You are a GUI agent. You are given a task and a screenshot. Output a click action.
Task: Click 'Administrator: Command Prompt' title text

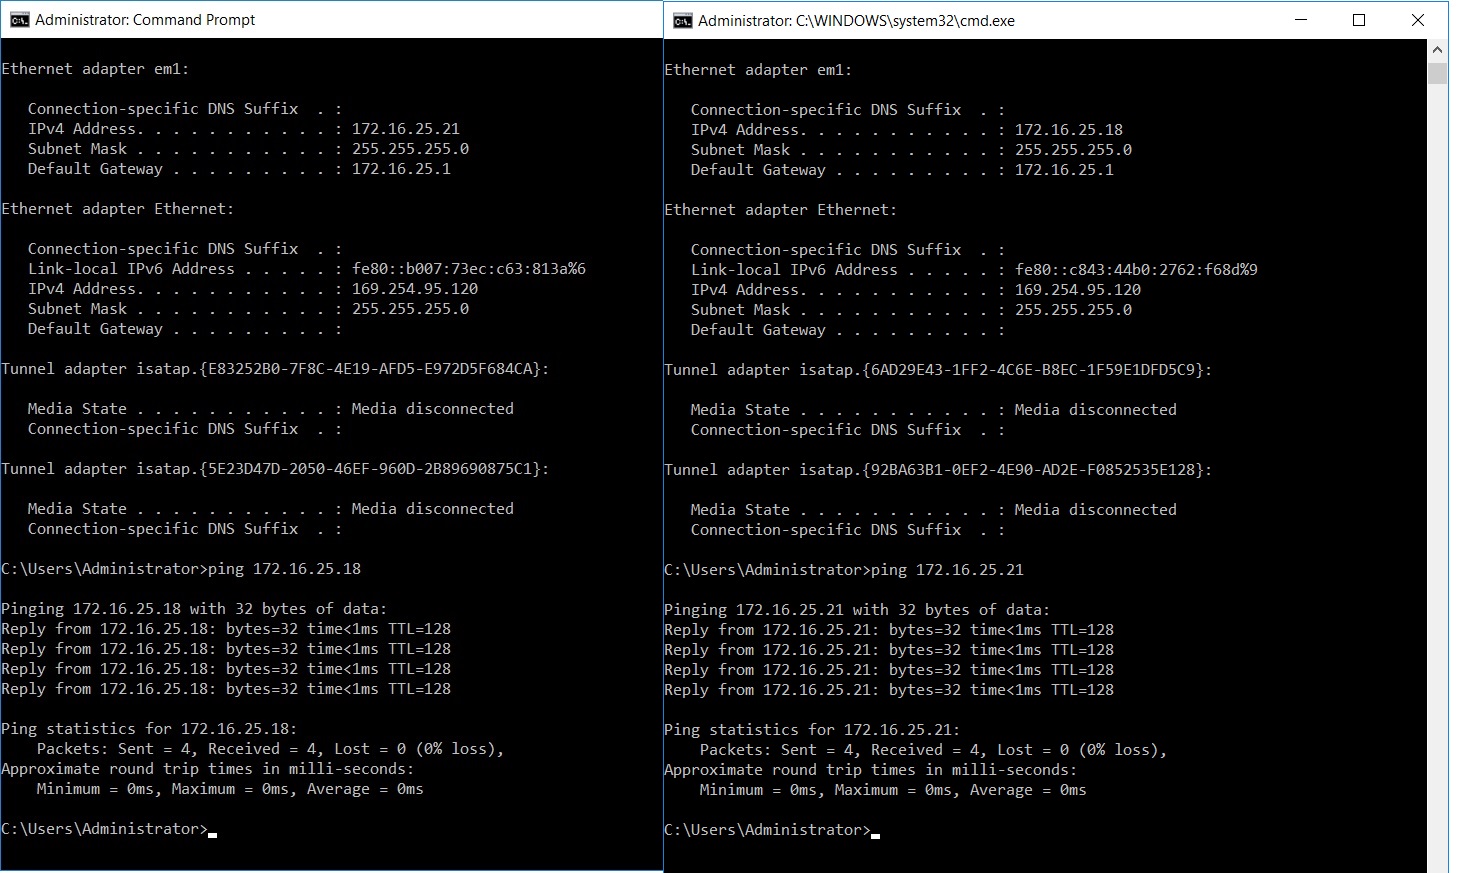[145, 20]
